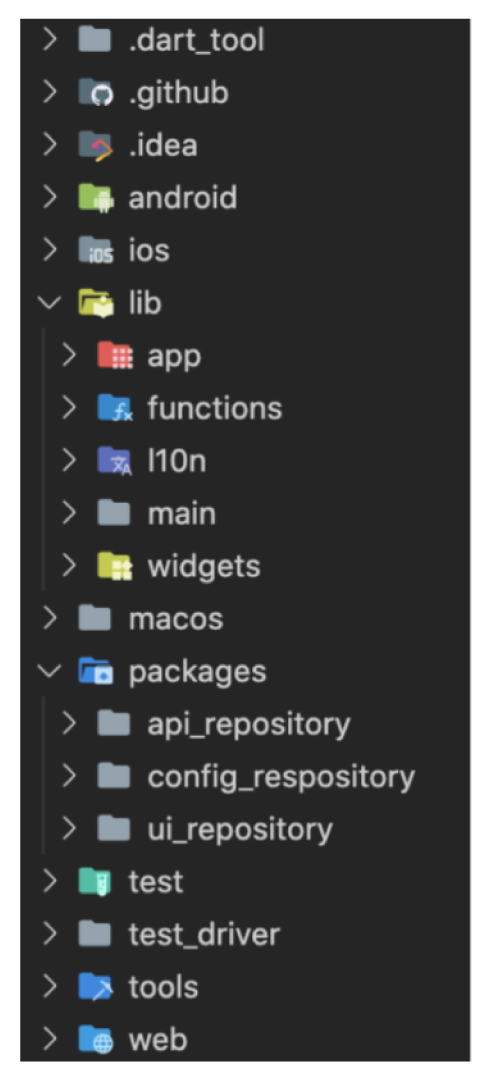The image size is (497, 1080).
Task: Click the l10n translation folder icon
Action: tap(114, 461)
